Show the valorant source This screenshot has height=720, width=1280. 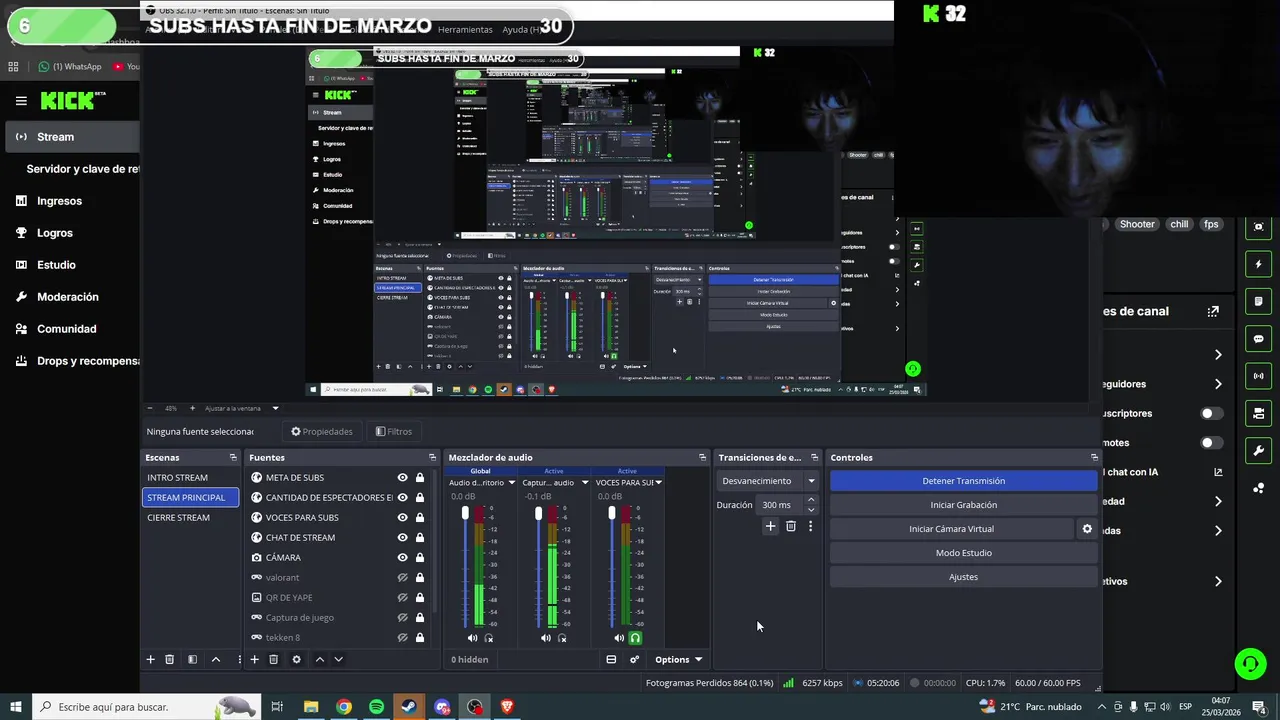tap(402, 578)
